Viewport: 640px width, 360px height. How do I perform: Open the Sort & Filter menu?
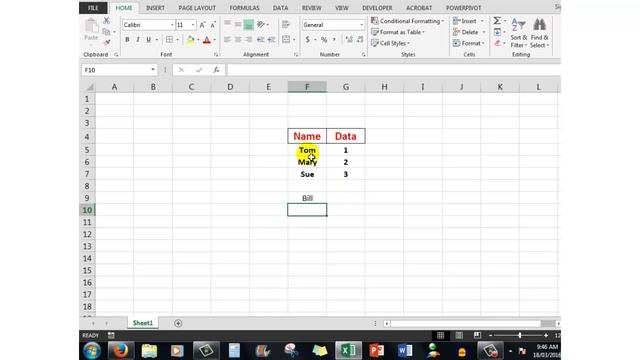tap(519, 33)
